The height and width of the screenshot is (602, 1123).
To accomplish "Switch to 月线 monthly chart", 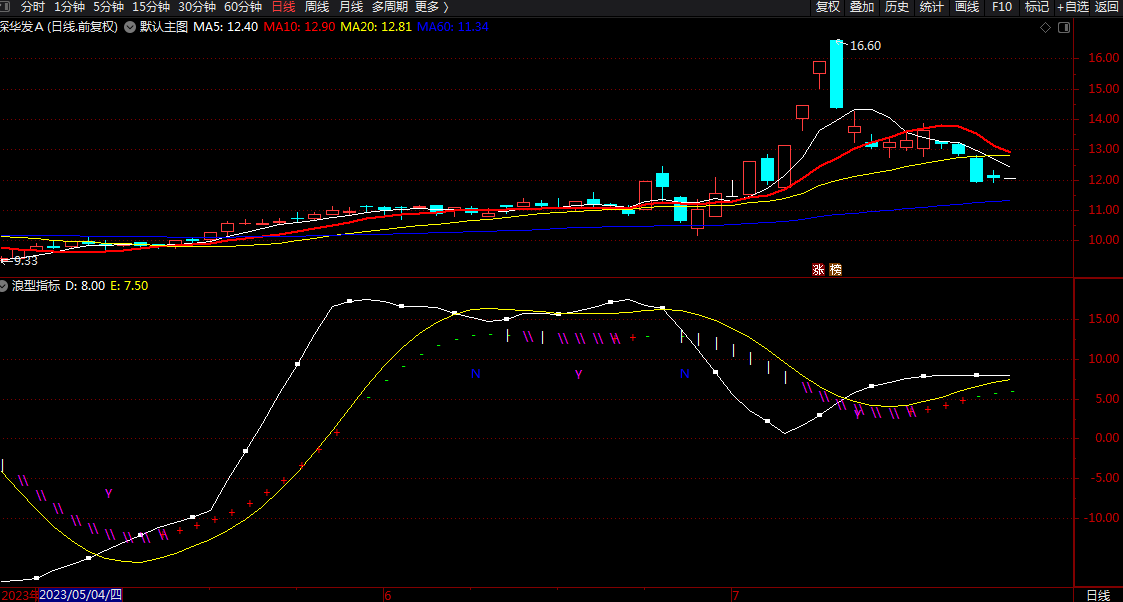I will [350, 7].
